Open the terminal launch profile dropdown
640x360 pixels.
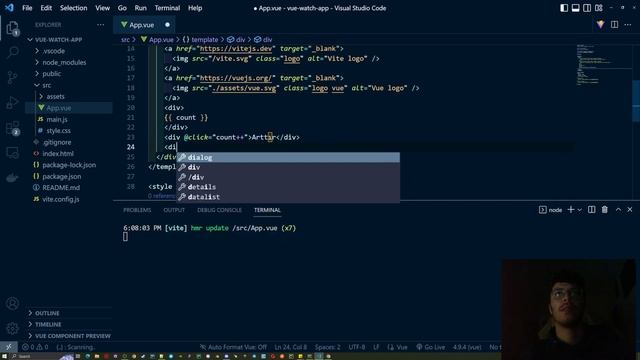click(579, 210)
